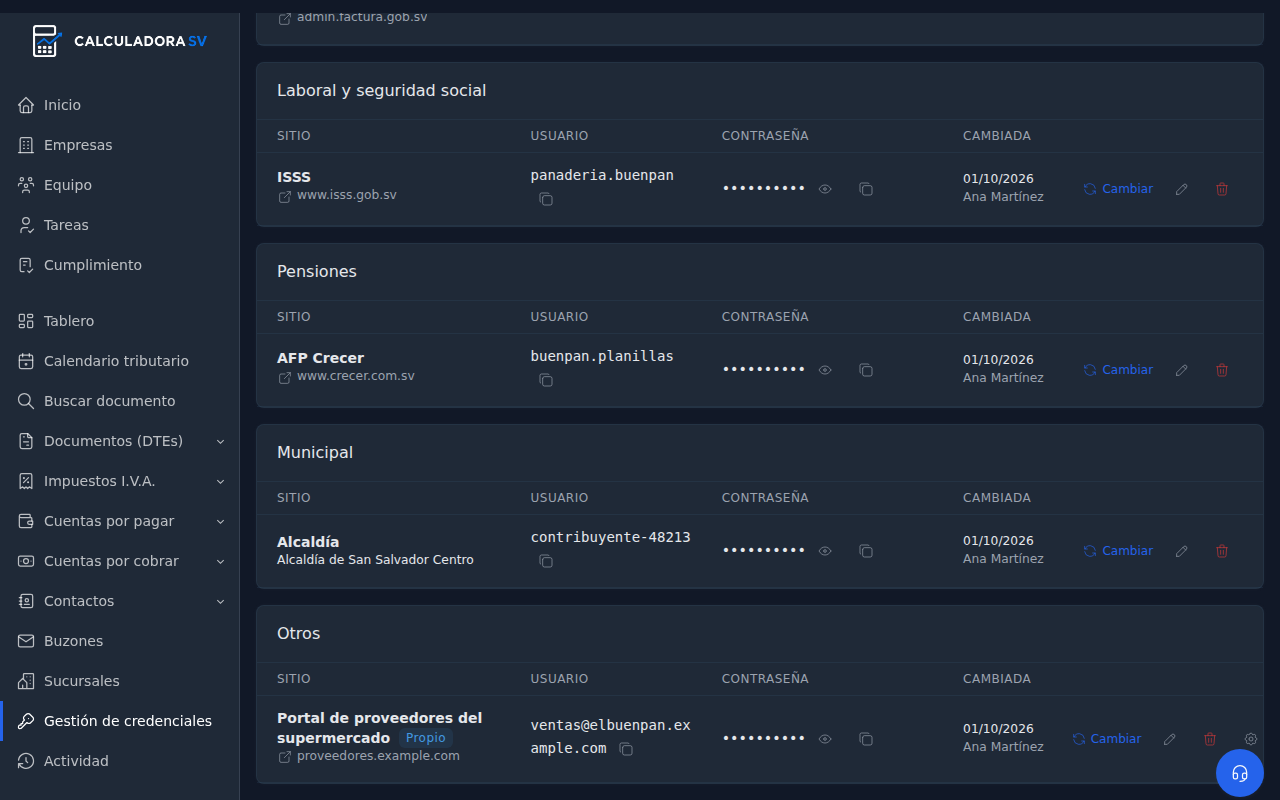Go to Inicio in the sidebar

[120, 105]
